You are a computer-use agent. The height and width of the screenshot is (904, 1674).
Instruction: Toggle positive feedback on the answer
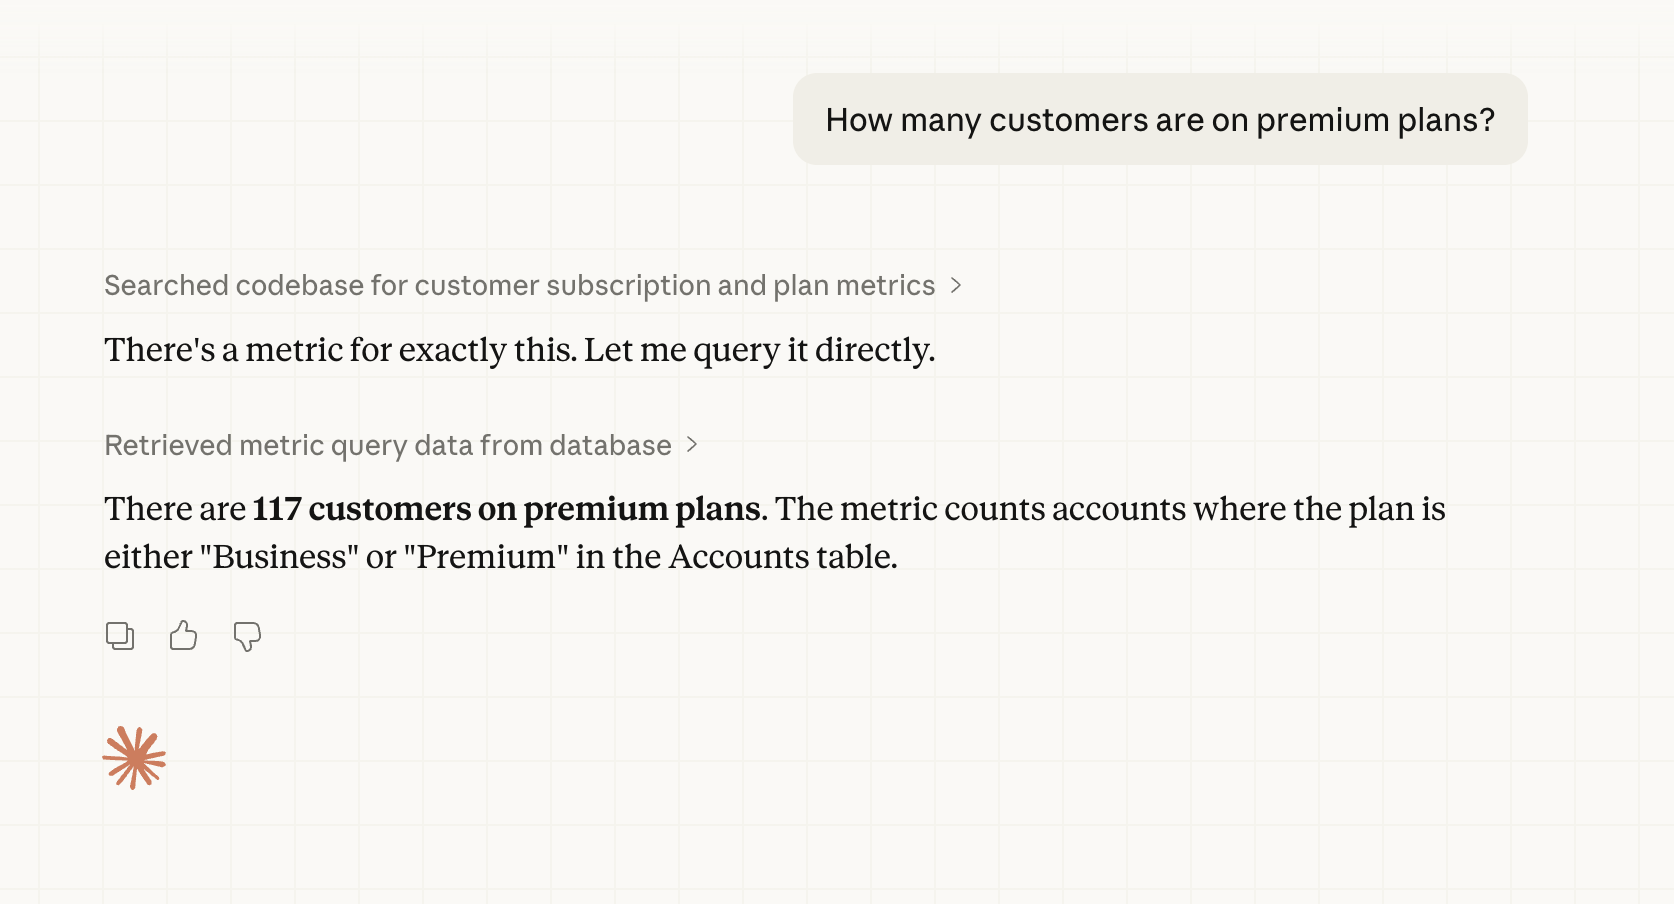[x=183, y=635]
